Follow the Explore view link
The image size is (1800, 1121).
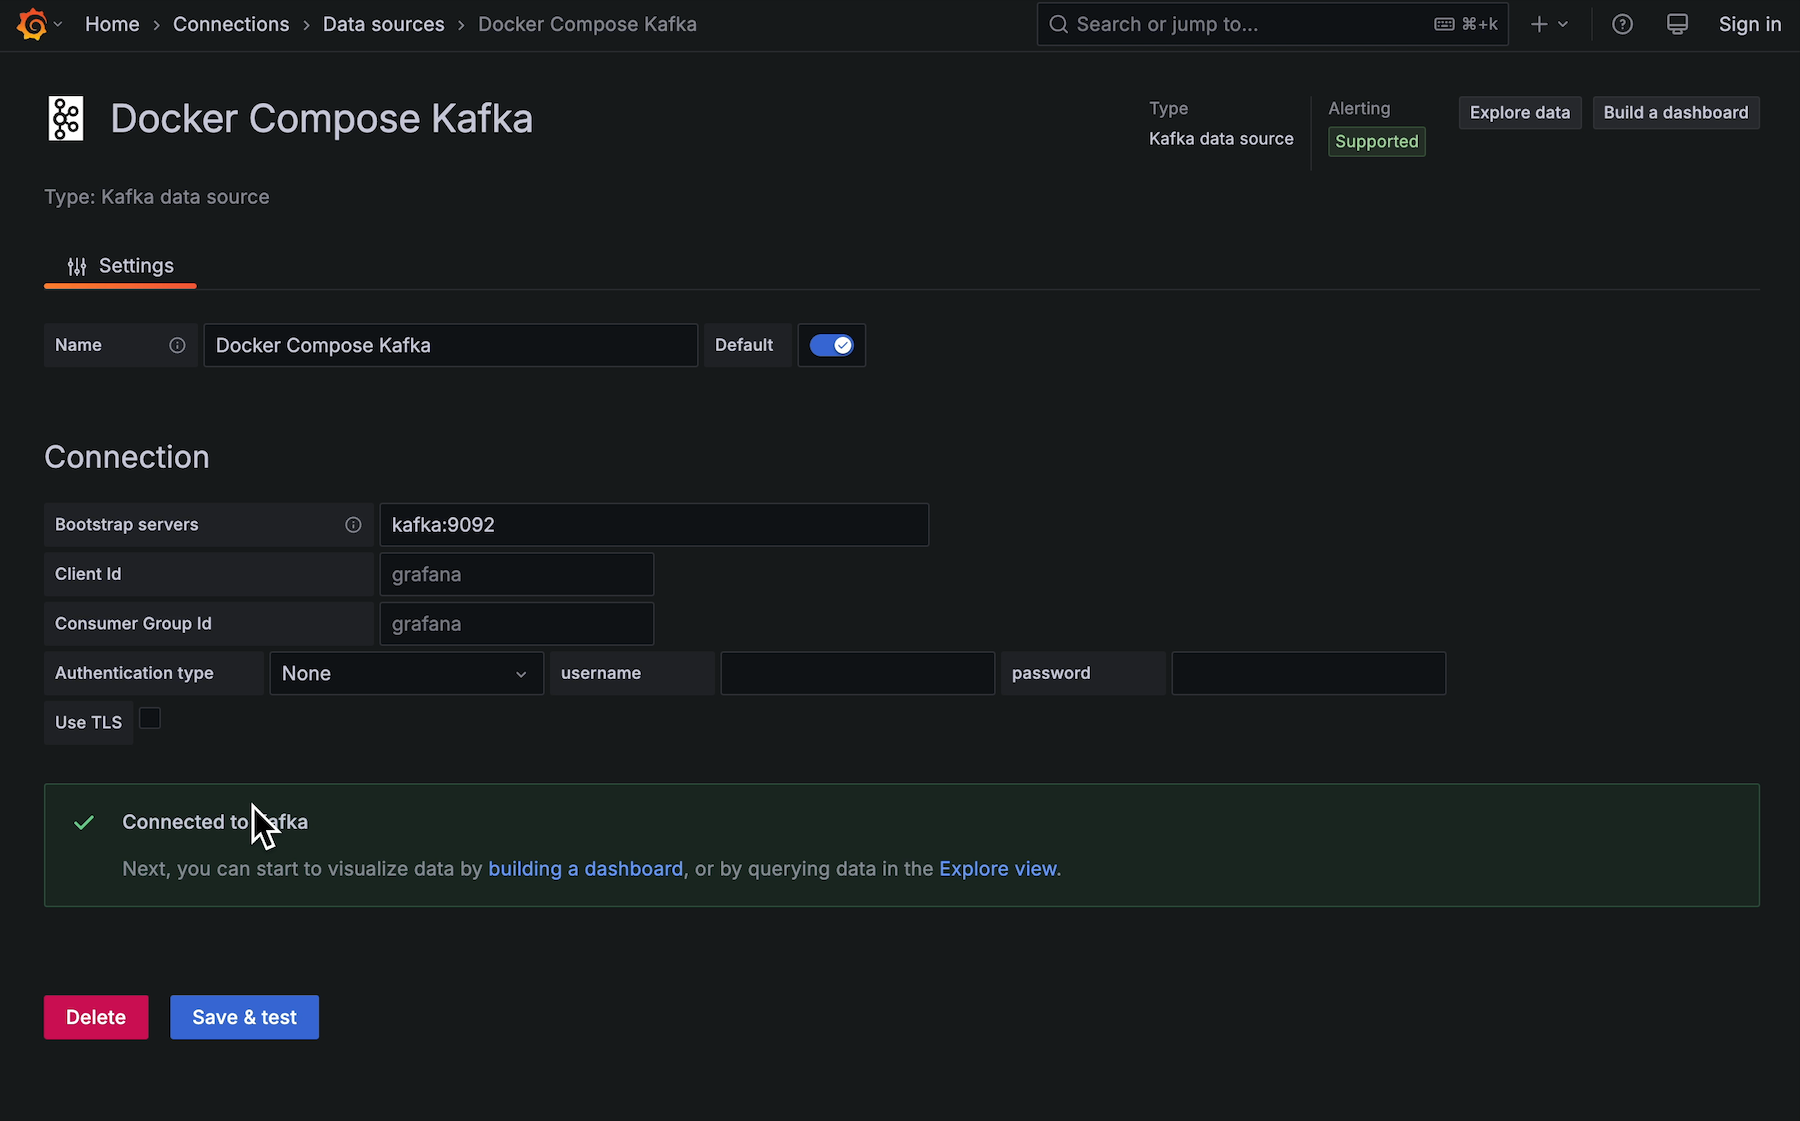(997, 869)
